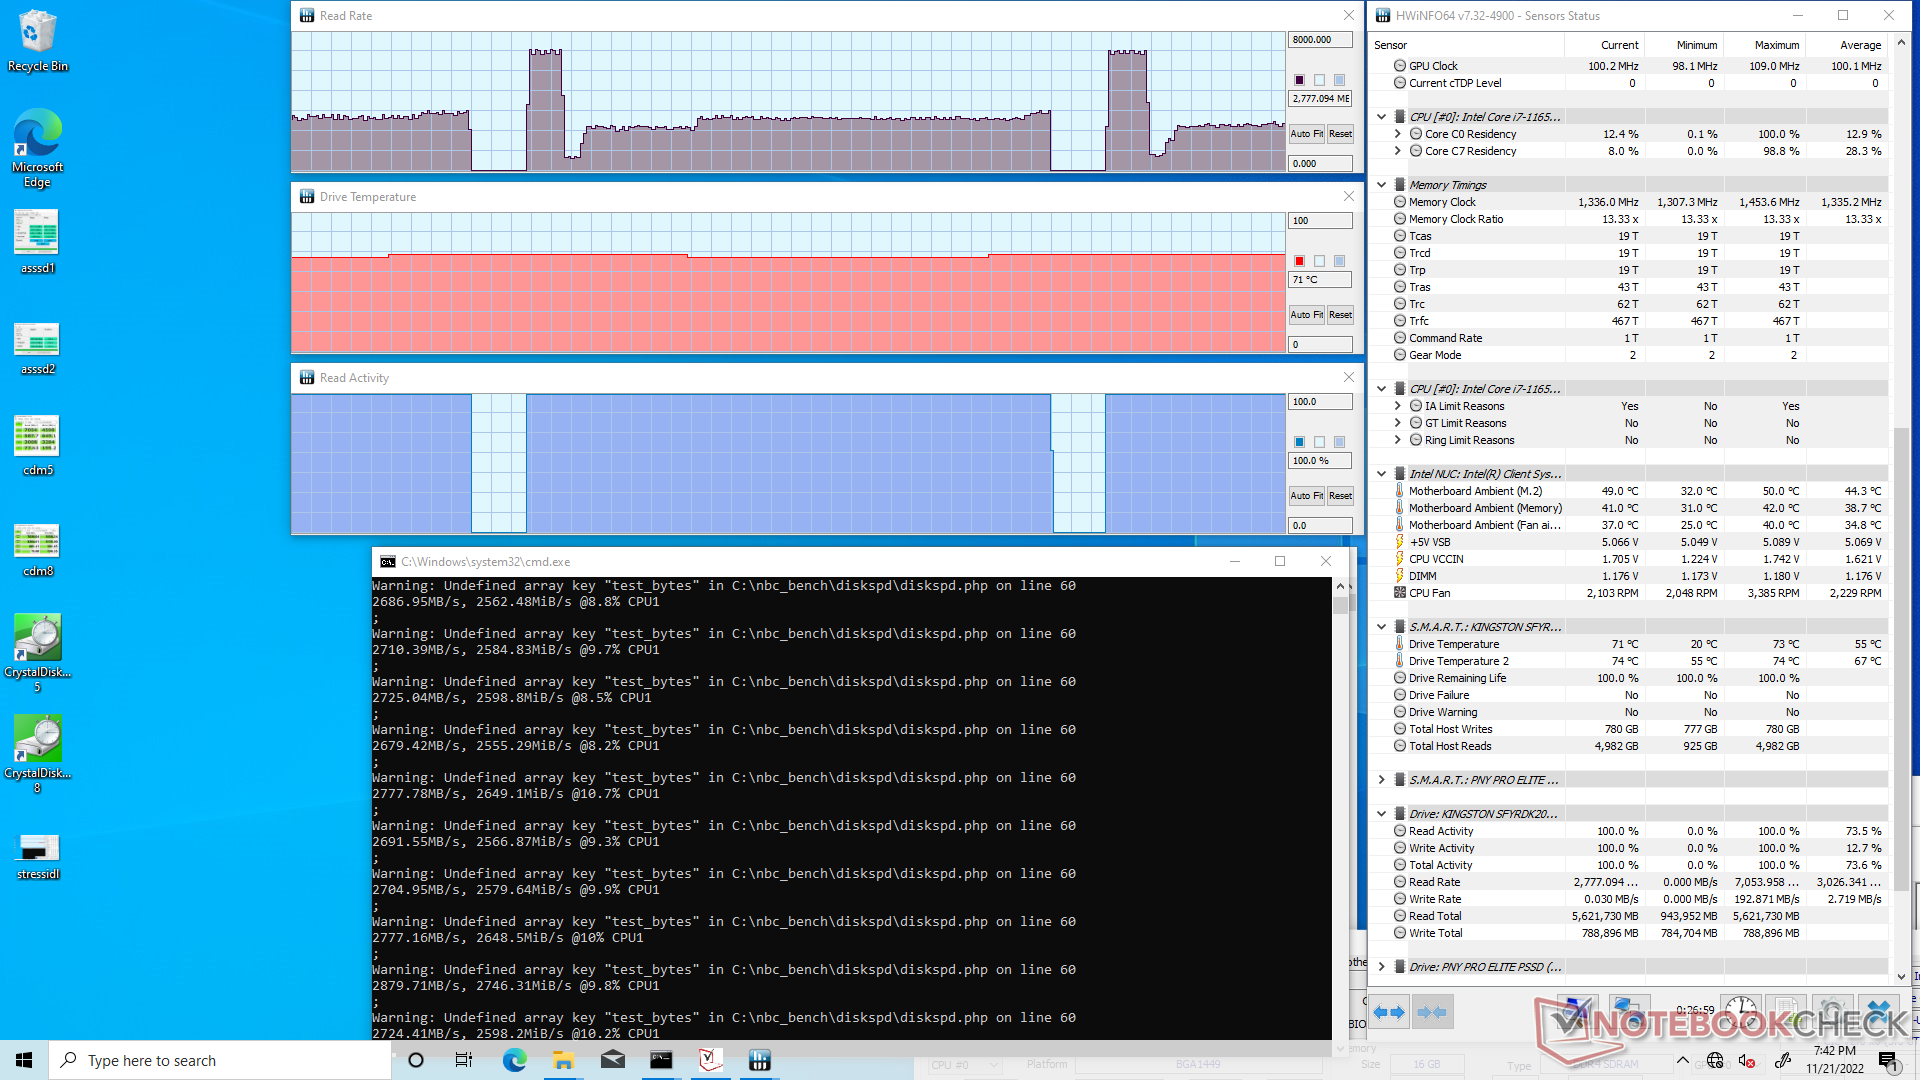Click the cmd window scrollbar up arrow

(1340, 586)
